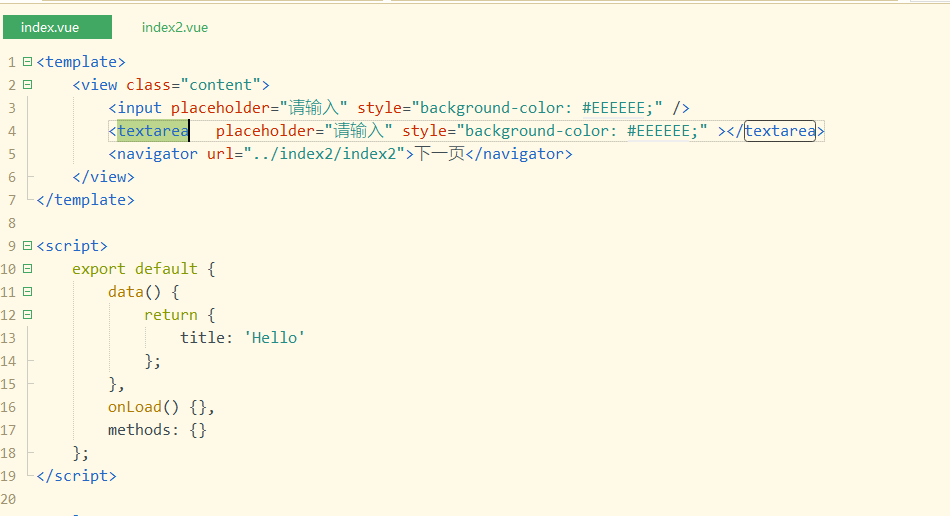Click the onLoad method name
The width and height of the screenshot is (950, 516).
[134, 407]
